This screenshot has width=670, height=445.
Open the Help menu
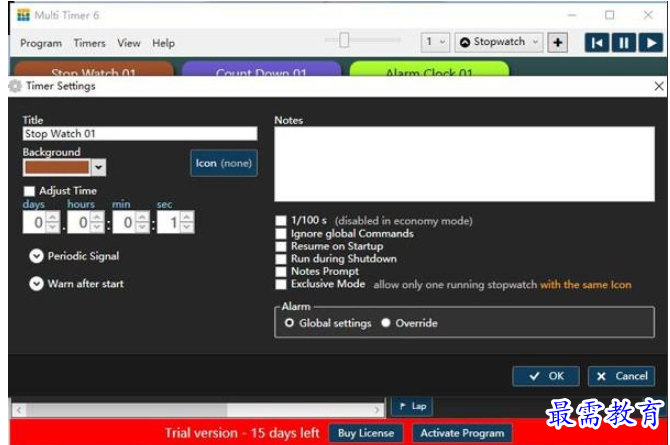pyautogui.click(x=163, y=43)
